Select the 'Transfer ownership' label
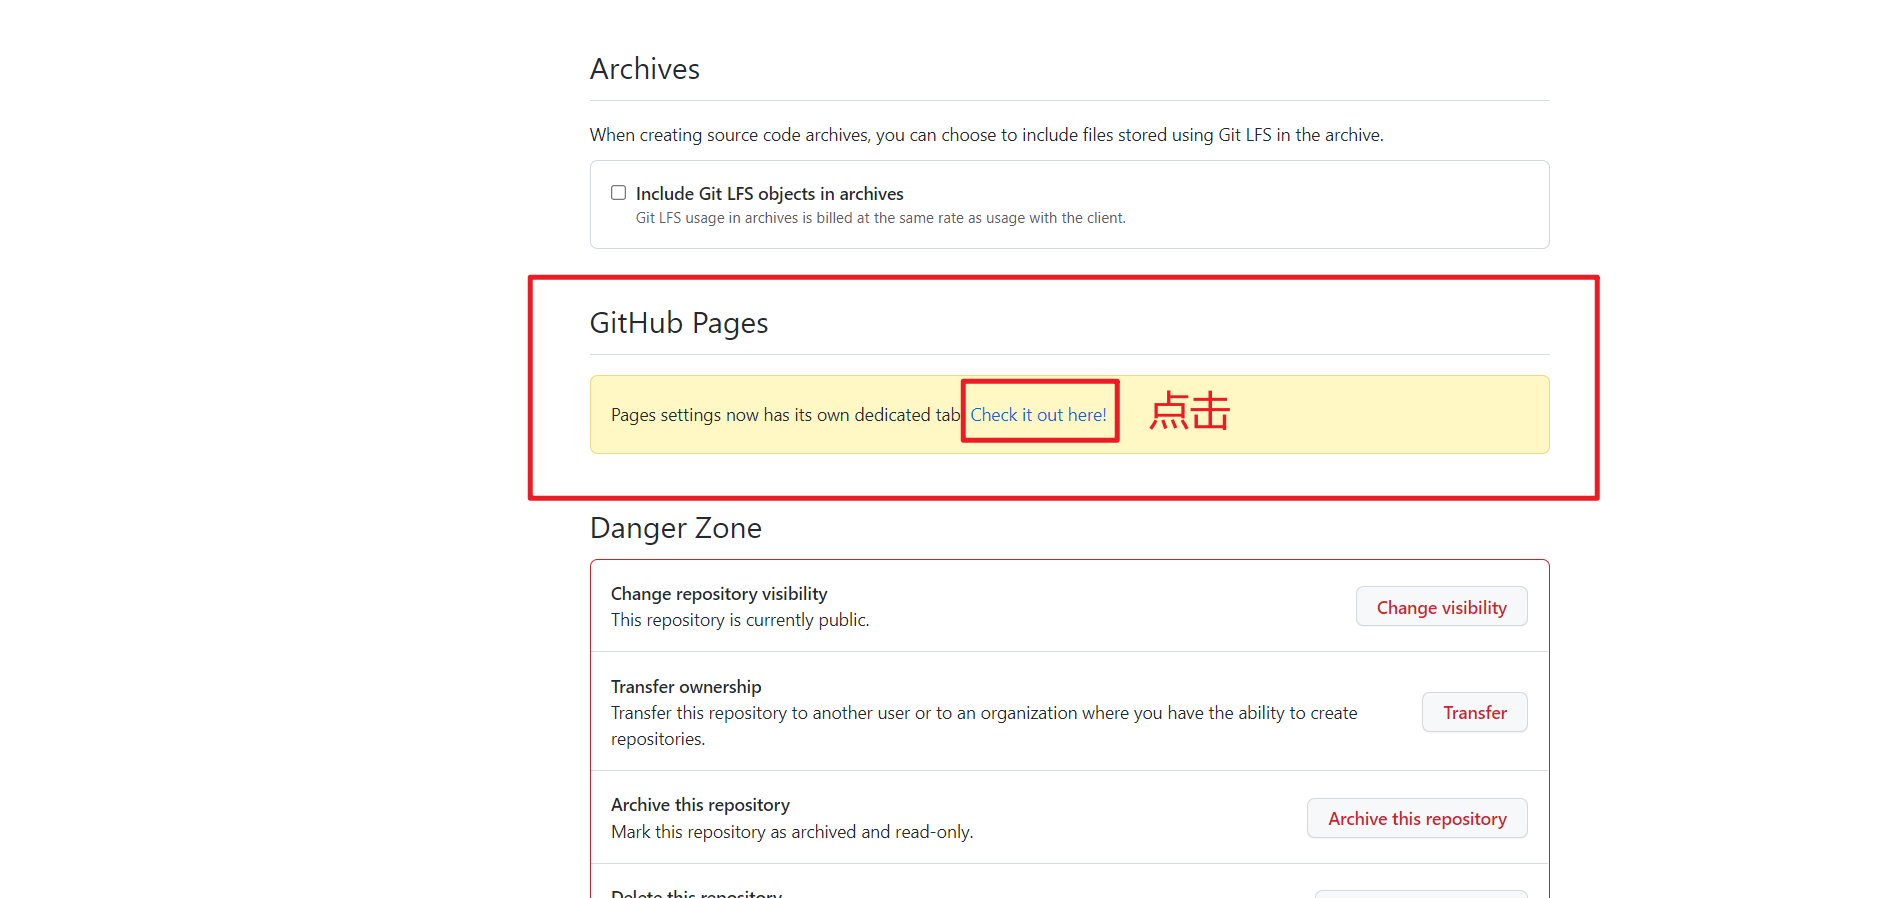 pyautogui.click(x=686, y=687)
